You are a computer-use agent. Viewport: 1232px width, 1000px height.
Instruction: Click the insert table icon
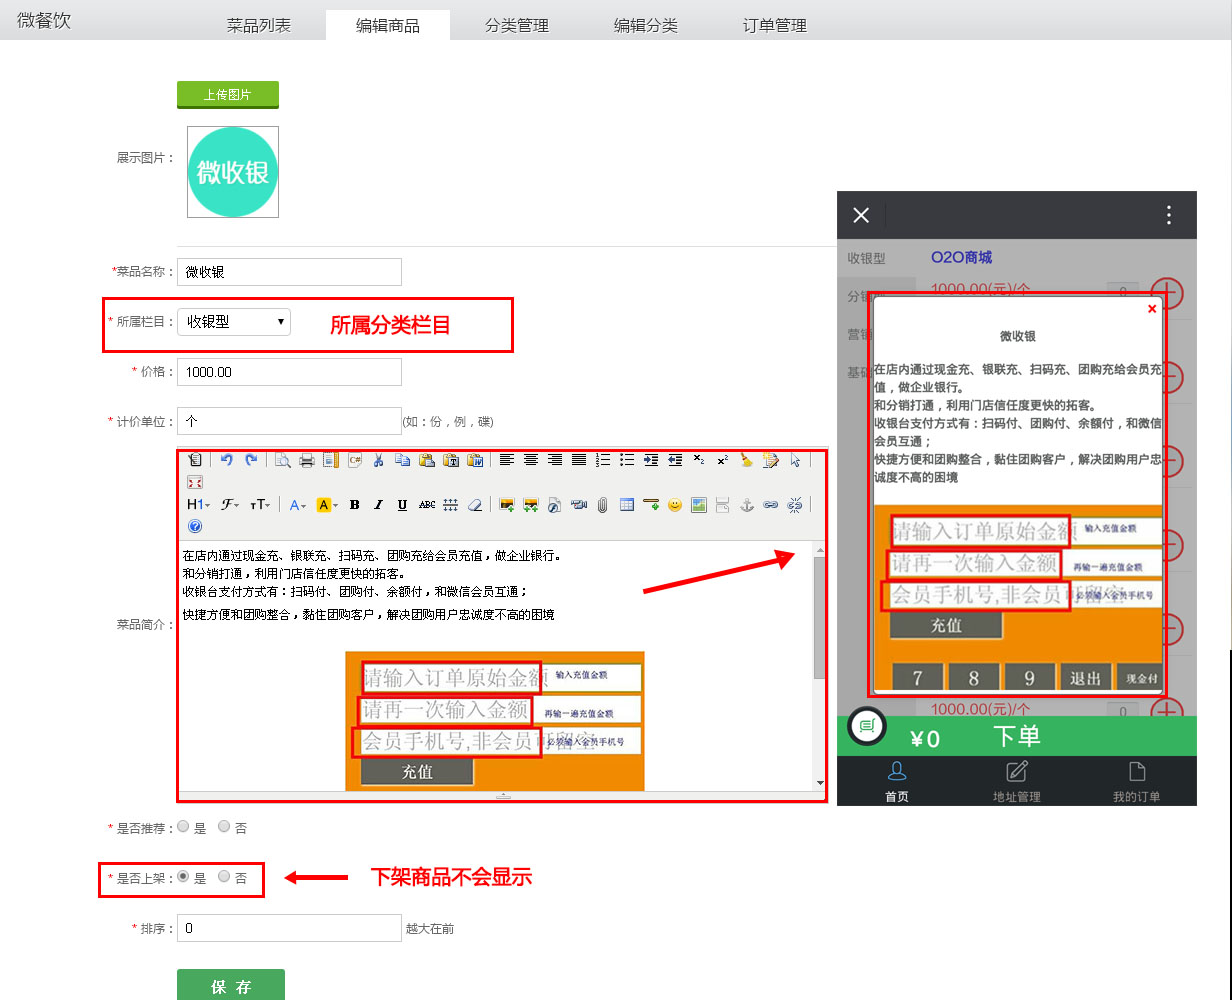pos(627,505)
